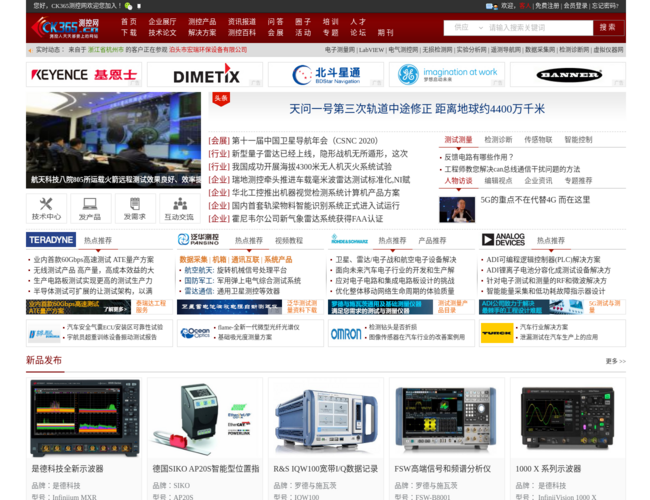Click the next arrow on news slideshow

(190, 141)
